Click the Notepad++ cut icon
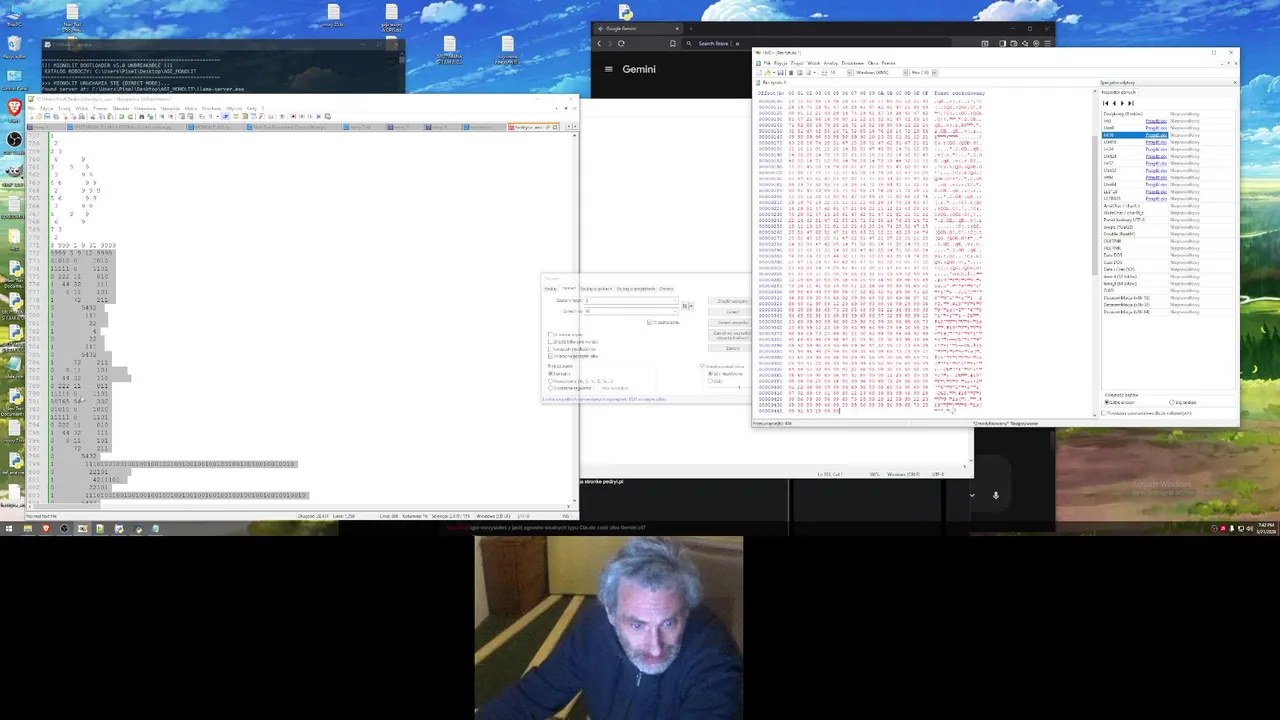 93,117
